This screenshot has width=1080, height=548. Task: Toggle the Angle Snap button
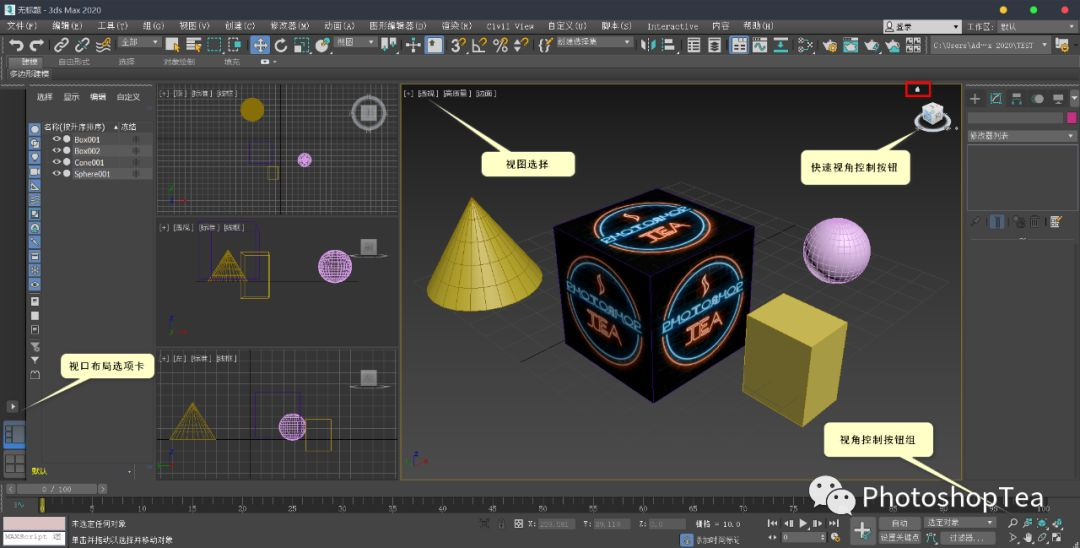point(479,45)
